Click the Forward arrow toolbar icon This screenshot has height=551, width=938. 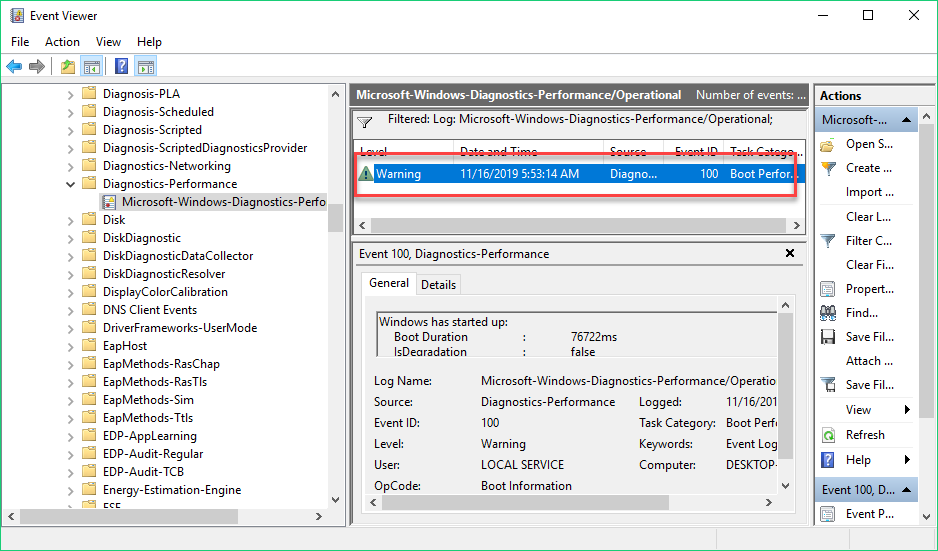coord(37,66)
